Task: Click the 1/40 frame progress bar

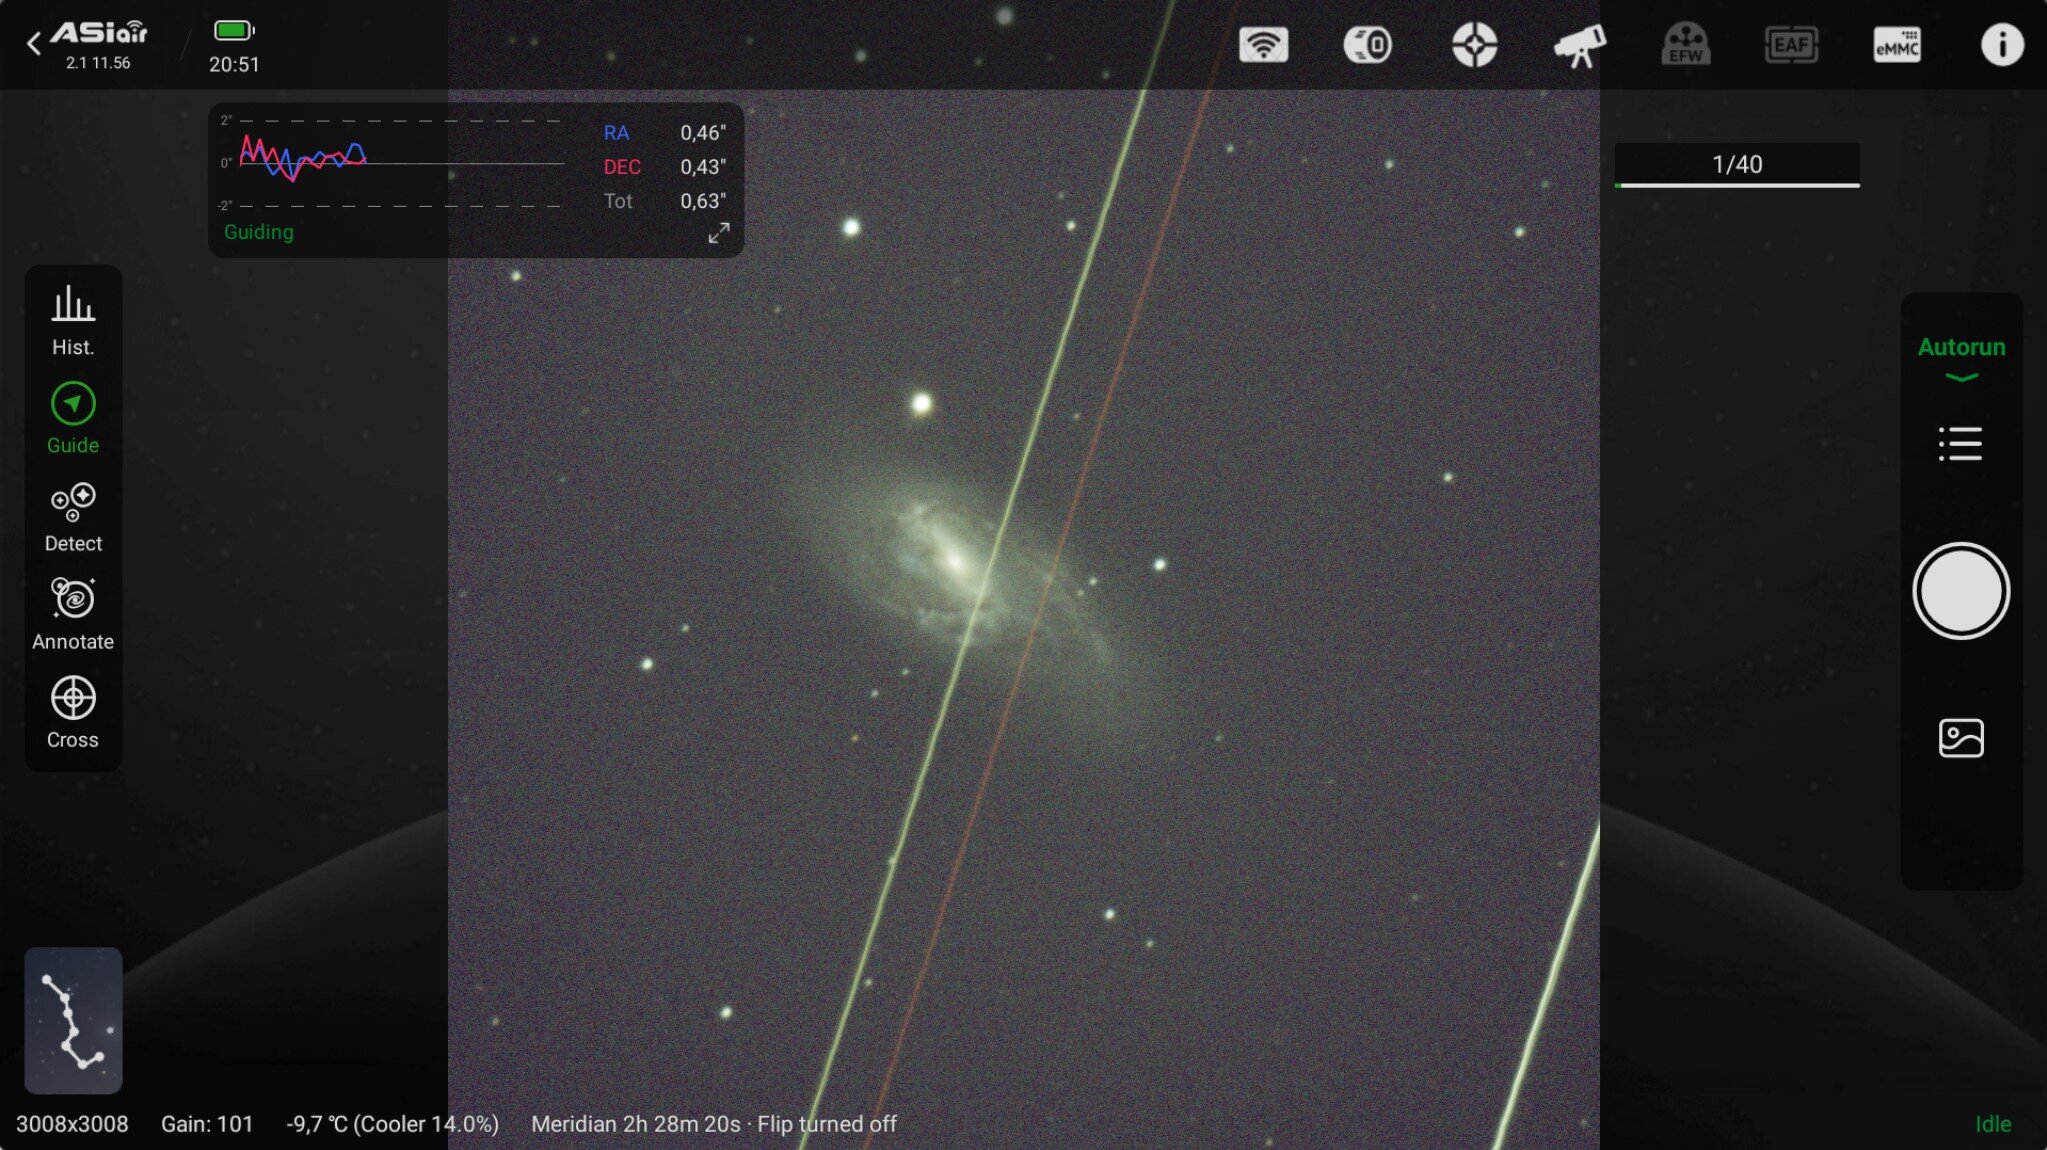Action: [1737, 166]
